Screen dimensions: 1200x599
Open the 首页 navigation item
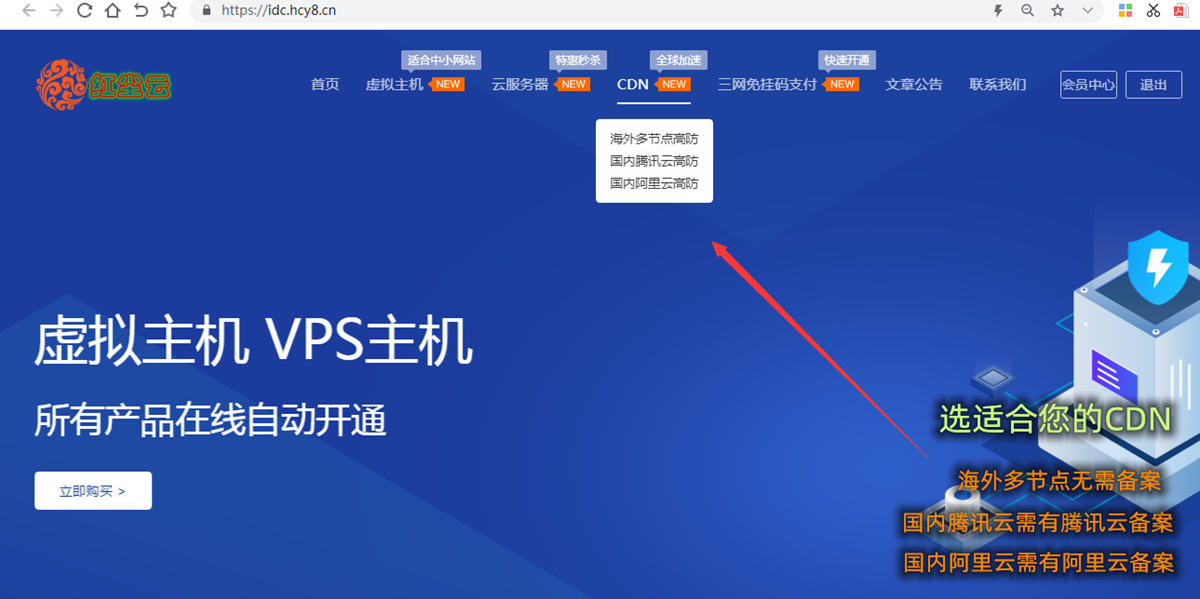325,84
